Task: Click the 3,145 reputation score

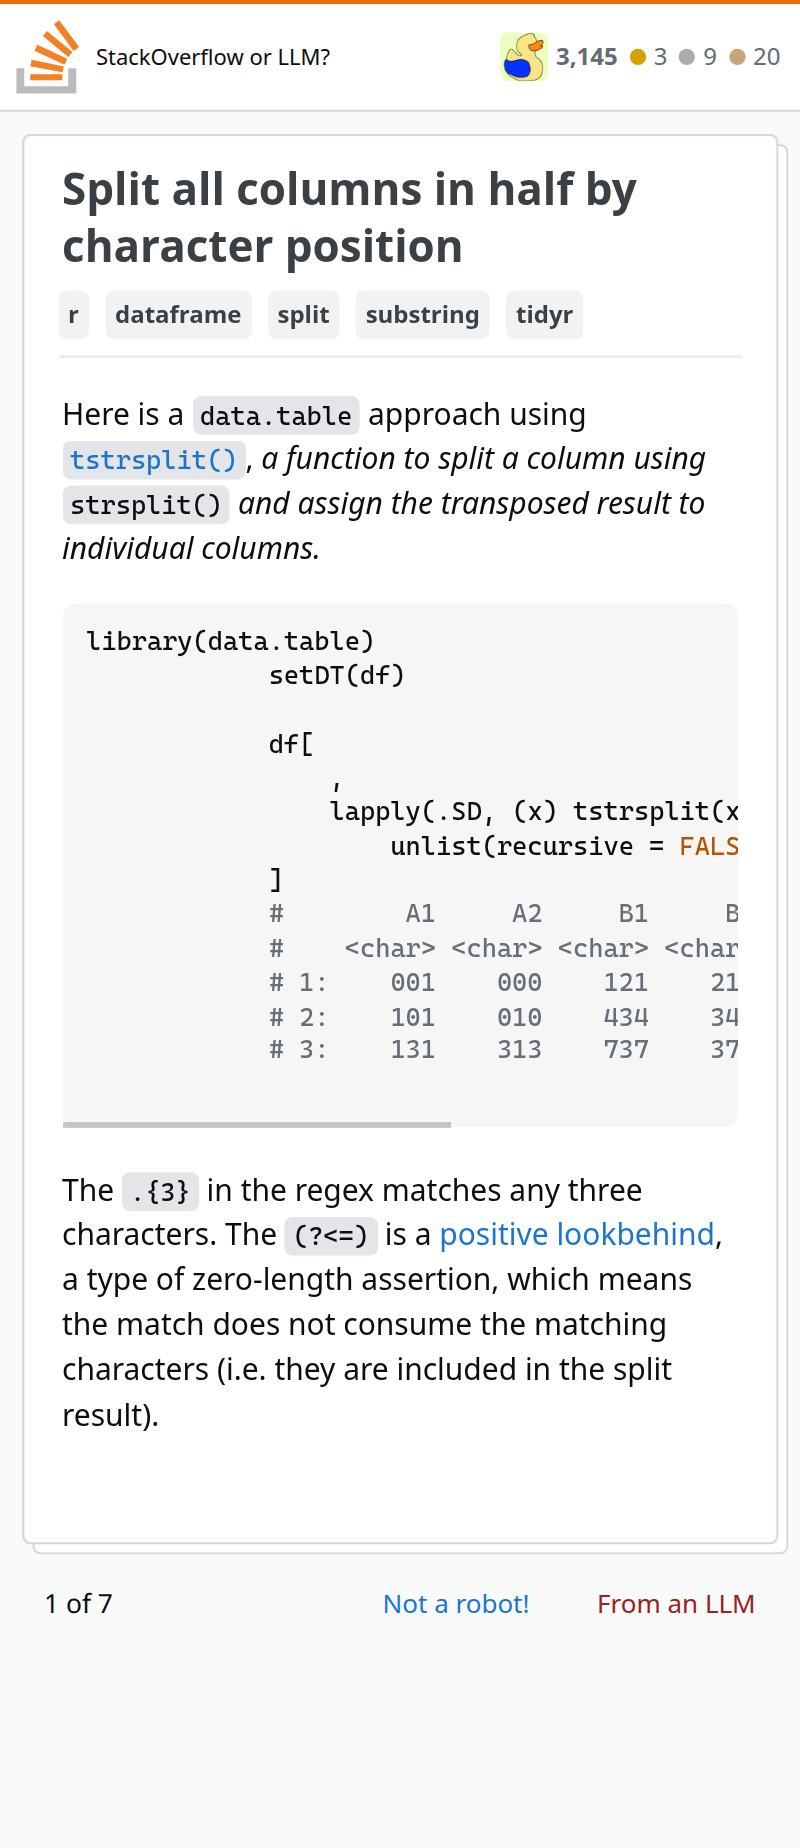Action: (587, 57)
